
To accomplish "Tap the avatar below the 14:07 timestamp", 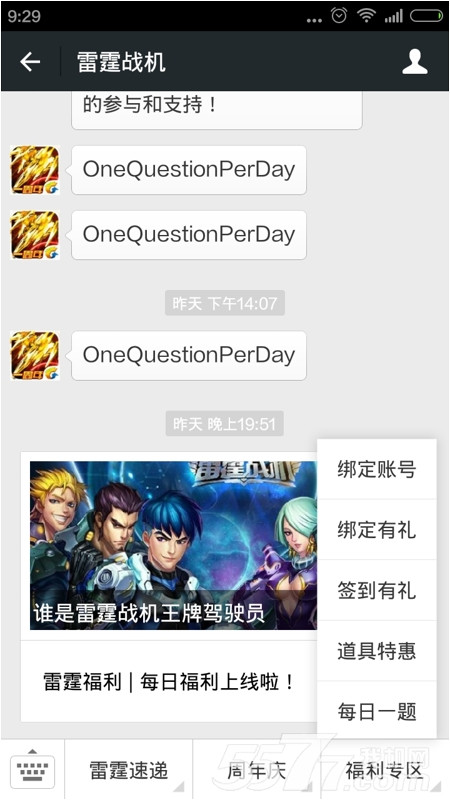I will pyautogui.click(x=35, y=356).
